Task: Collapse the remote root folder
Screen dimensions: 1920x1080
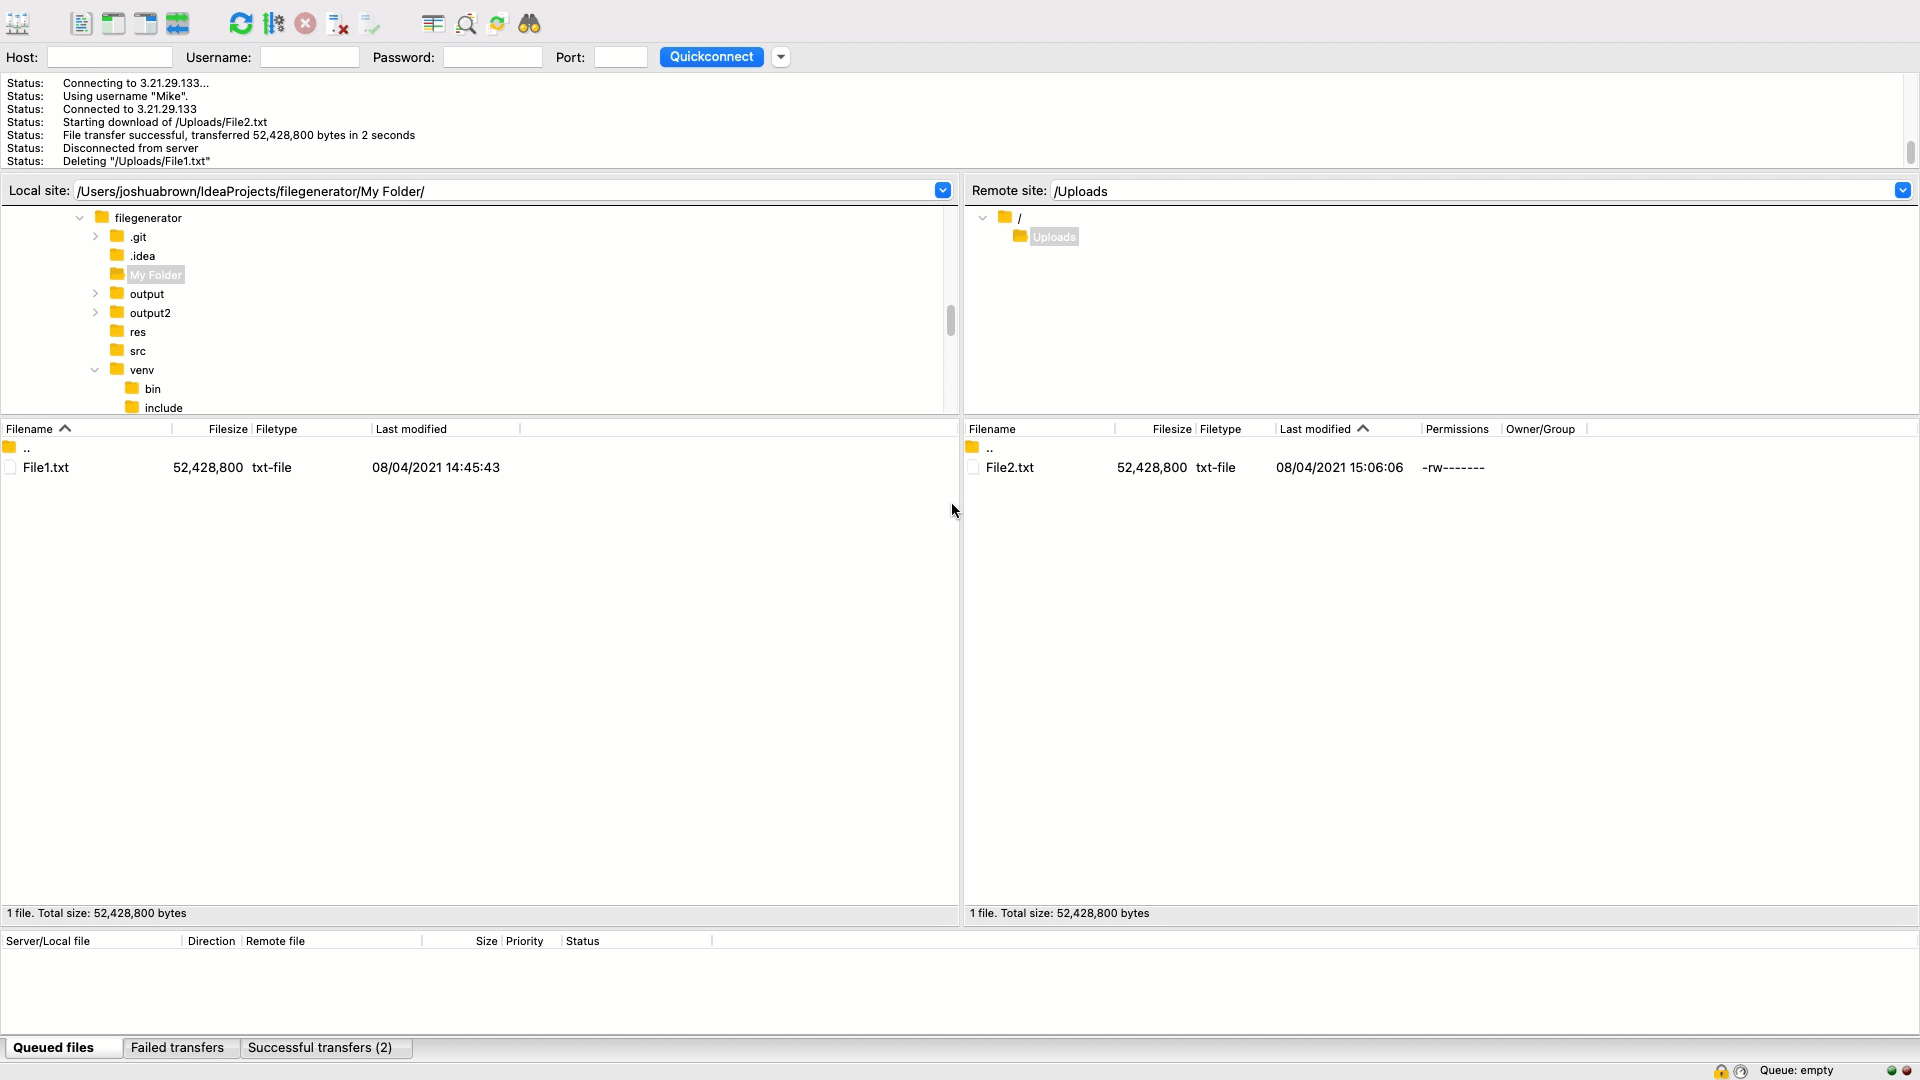Action: coord(983,218)
